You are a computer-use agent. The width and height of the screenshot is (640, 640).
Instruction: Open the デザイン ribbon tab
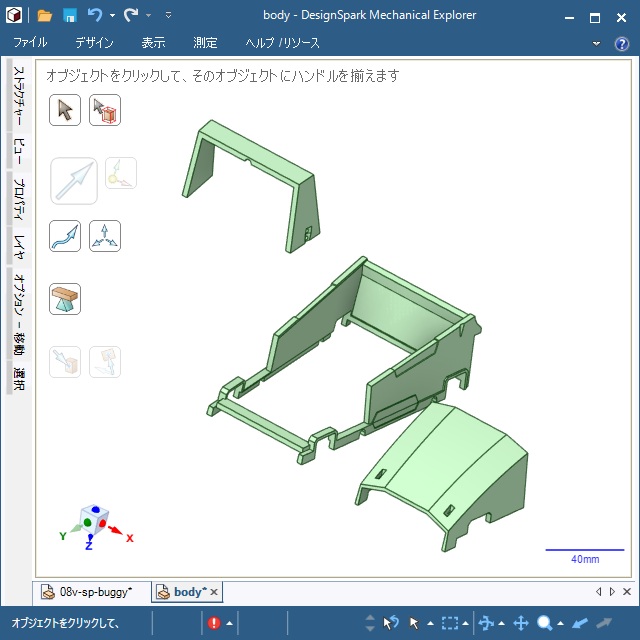click(x=94, y=43)
